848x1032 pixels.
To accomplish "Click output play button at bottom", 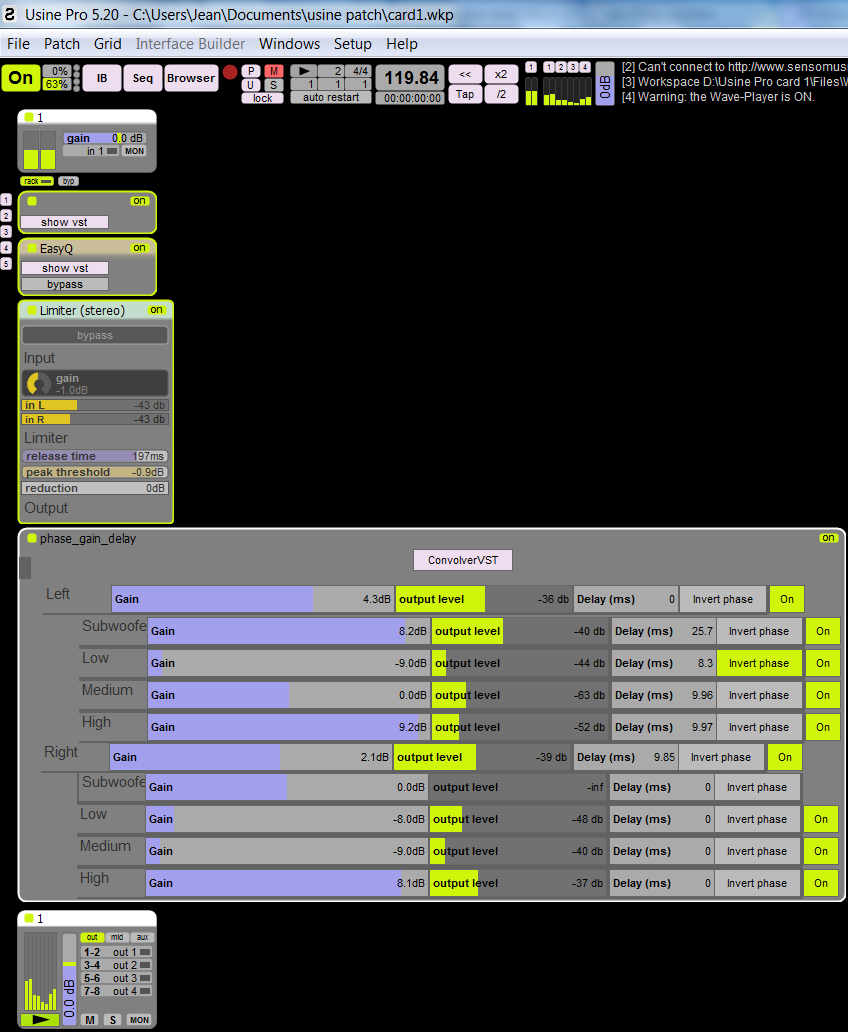I will click(x=40, y=1019).
